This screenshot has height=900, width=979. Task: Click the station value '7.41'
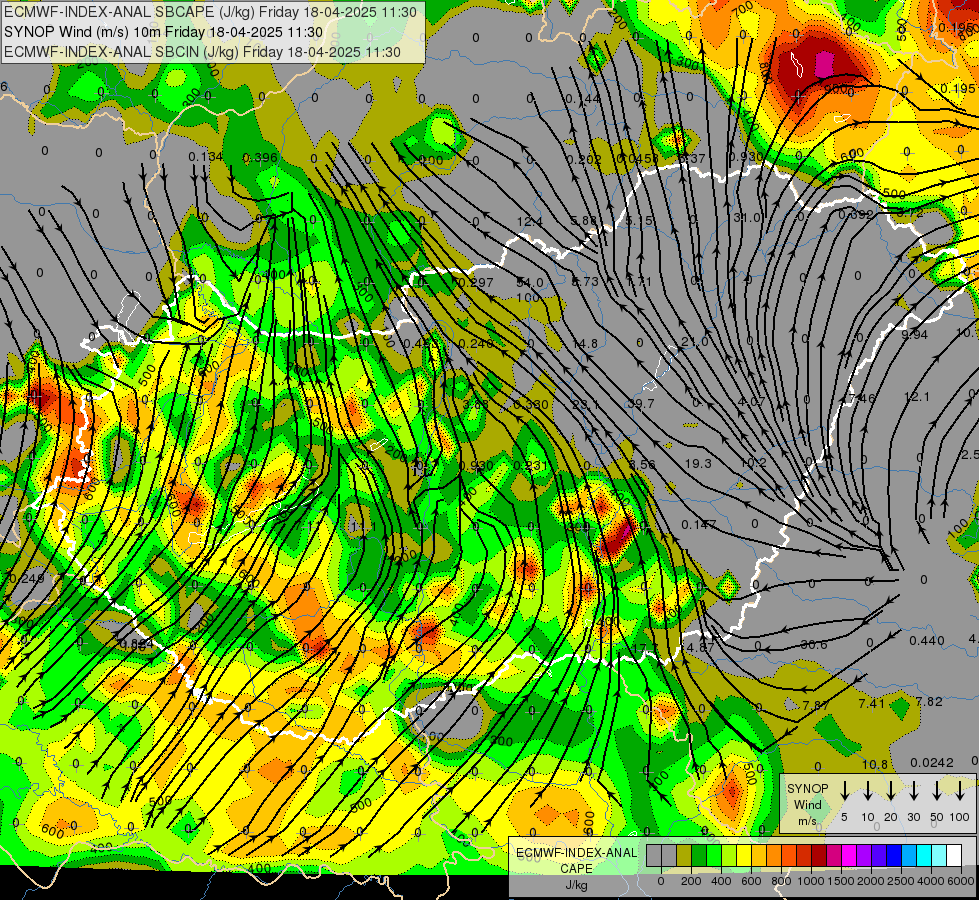871,704
